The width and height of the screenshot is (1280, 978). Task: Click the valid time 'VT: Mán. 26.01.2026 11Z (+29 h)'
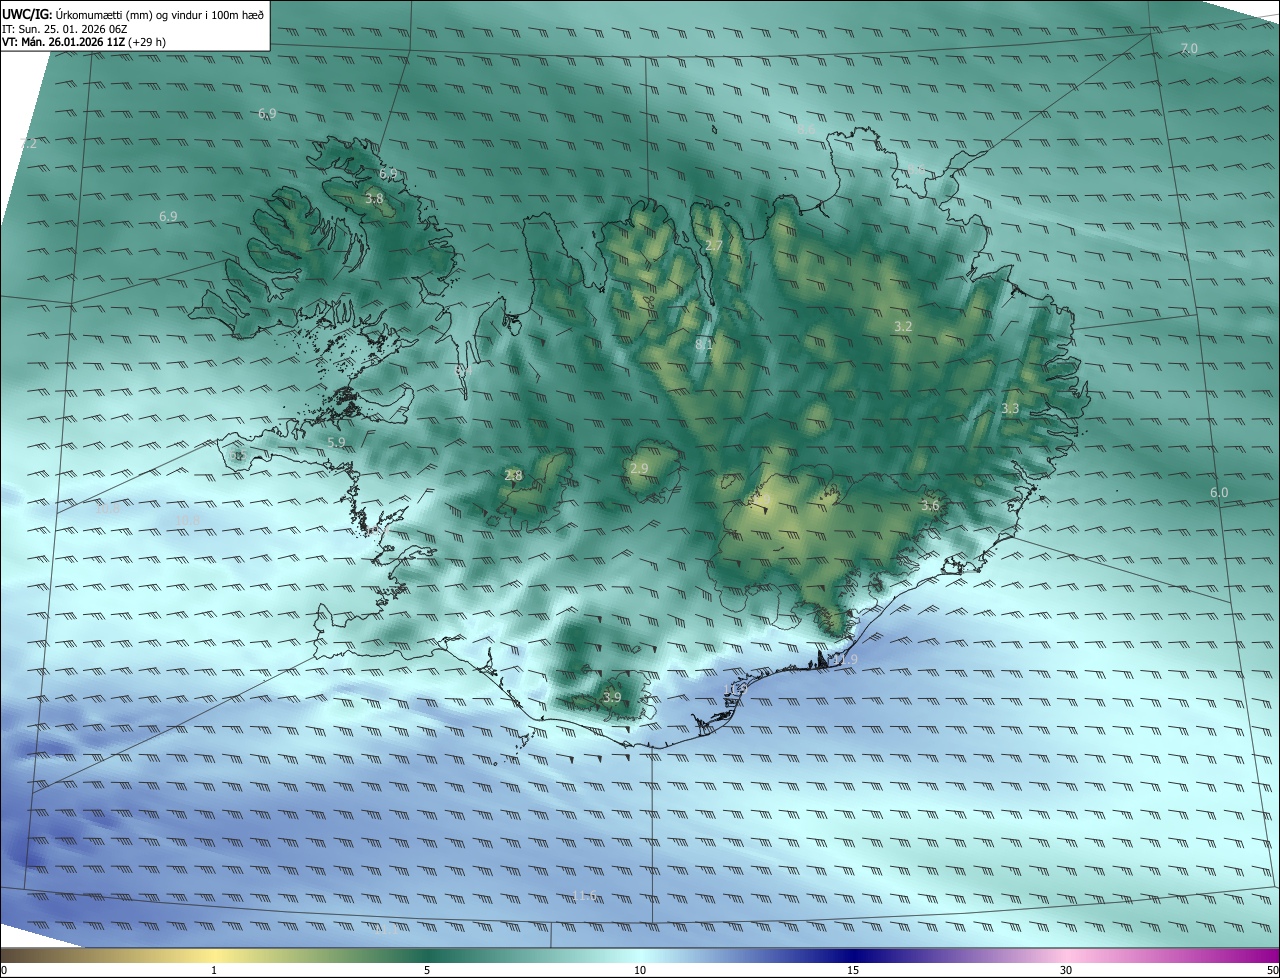[x=84, y=42]
